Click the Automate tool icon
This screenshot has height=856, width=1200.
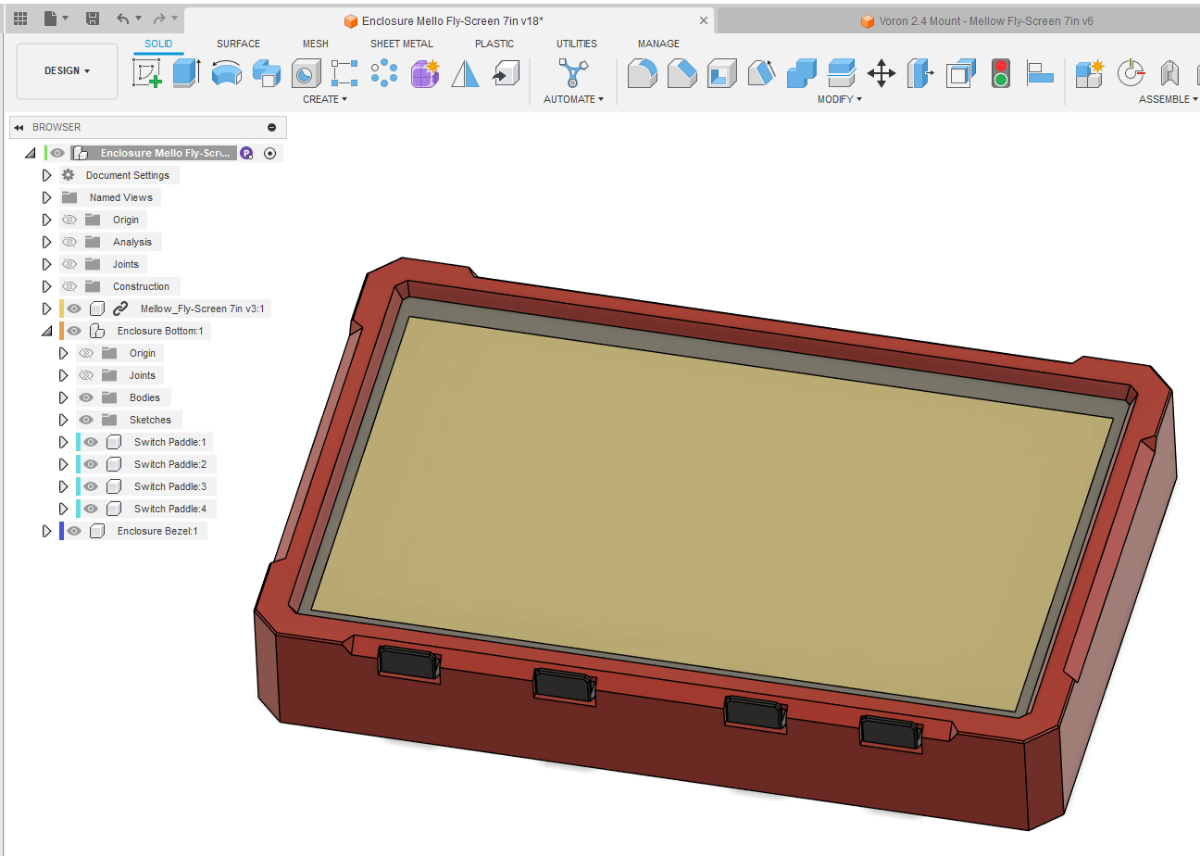pos(573,72)
